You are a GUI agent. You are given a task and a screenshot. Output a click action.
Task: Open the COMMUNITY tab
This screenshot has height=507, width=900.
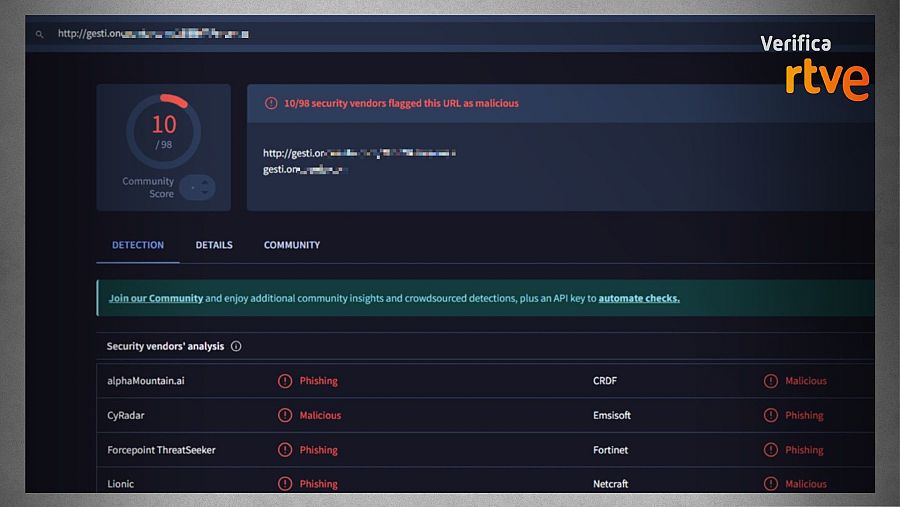coord(292,245)
